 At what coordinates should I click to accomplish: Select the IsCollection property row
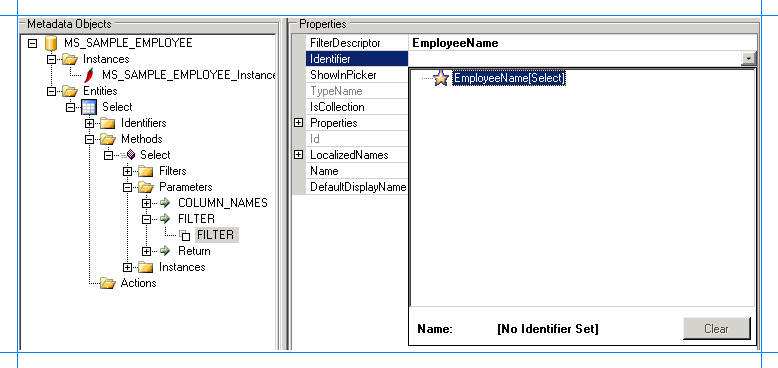356,107
